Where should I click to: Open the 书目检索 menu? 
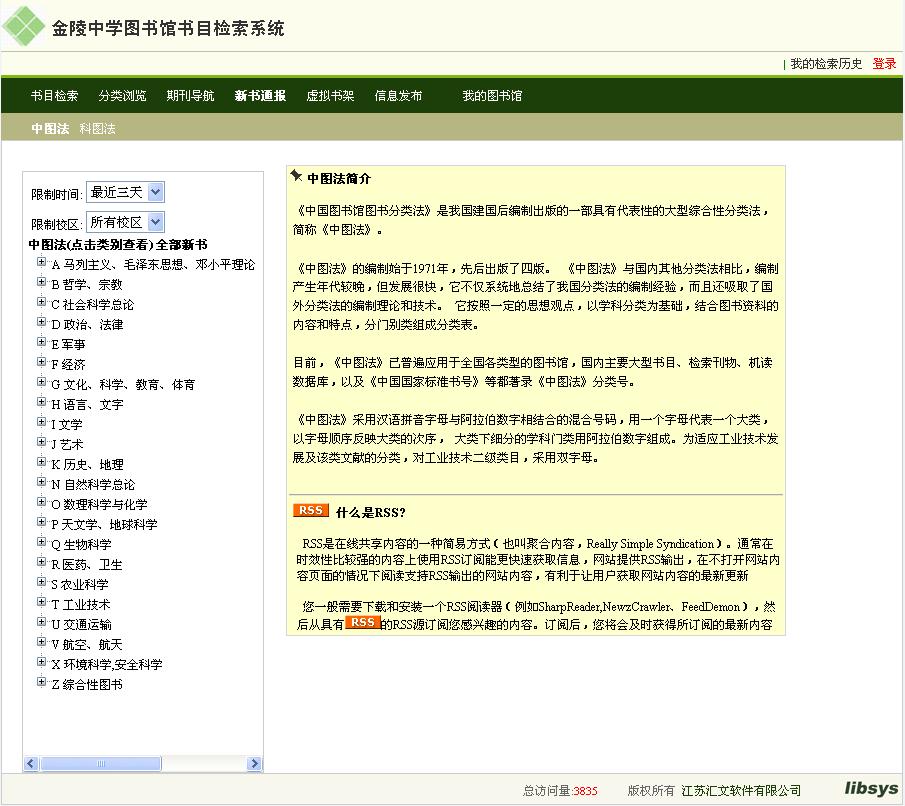(54, 96)
